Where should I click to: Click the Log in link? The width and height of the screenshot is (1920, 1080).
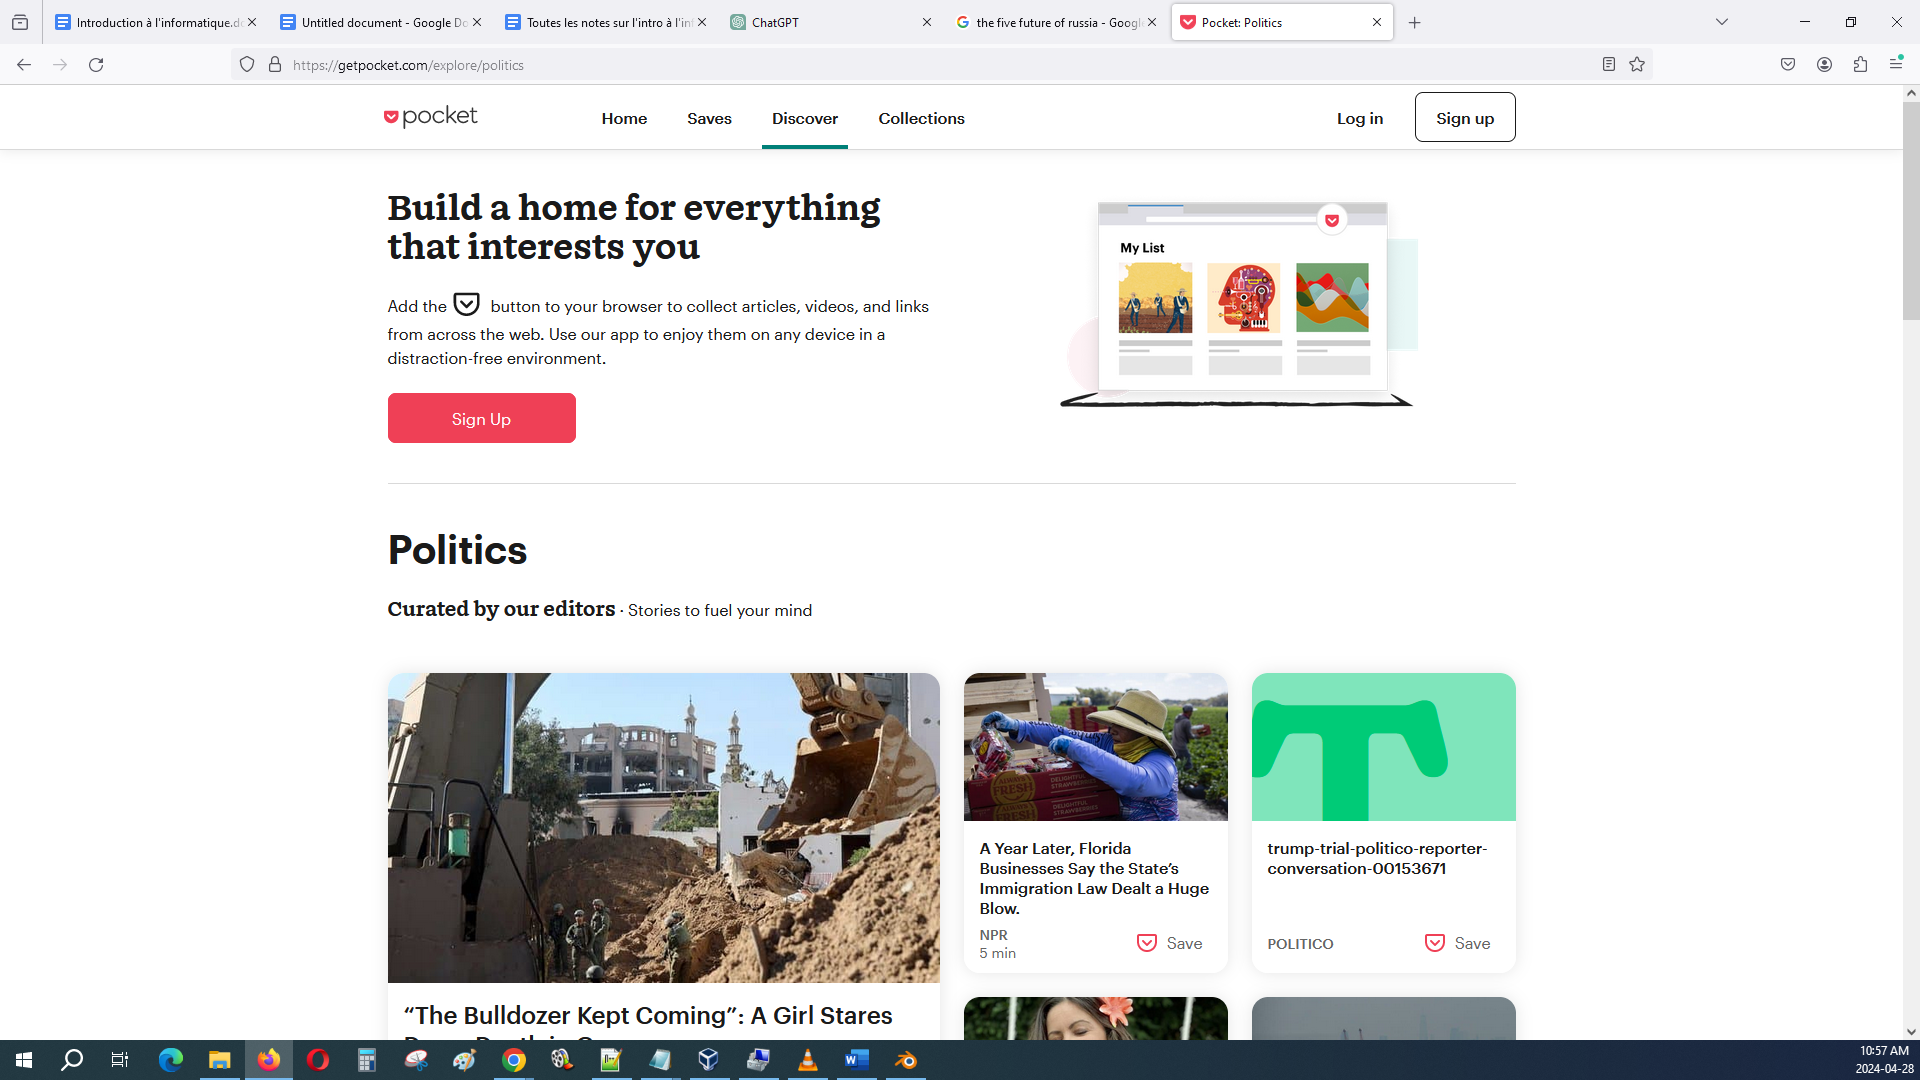(1359, 118)
